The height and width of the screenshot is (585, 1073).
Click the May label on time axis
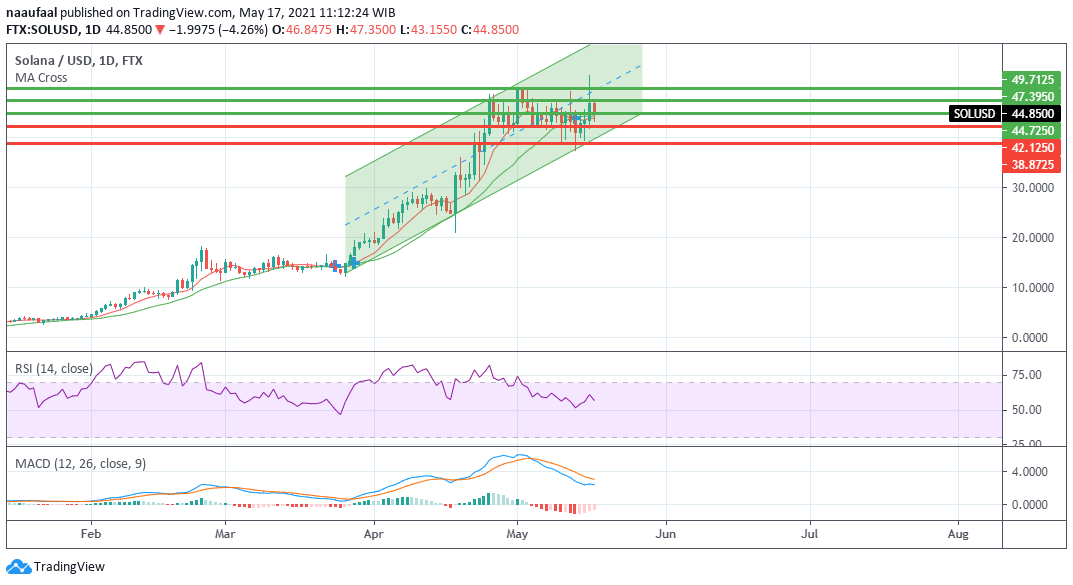coord(517,534)
